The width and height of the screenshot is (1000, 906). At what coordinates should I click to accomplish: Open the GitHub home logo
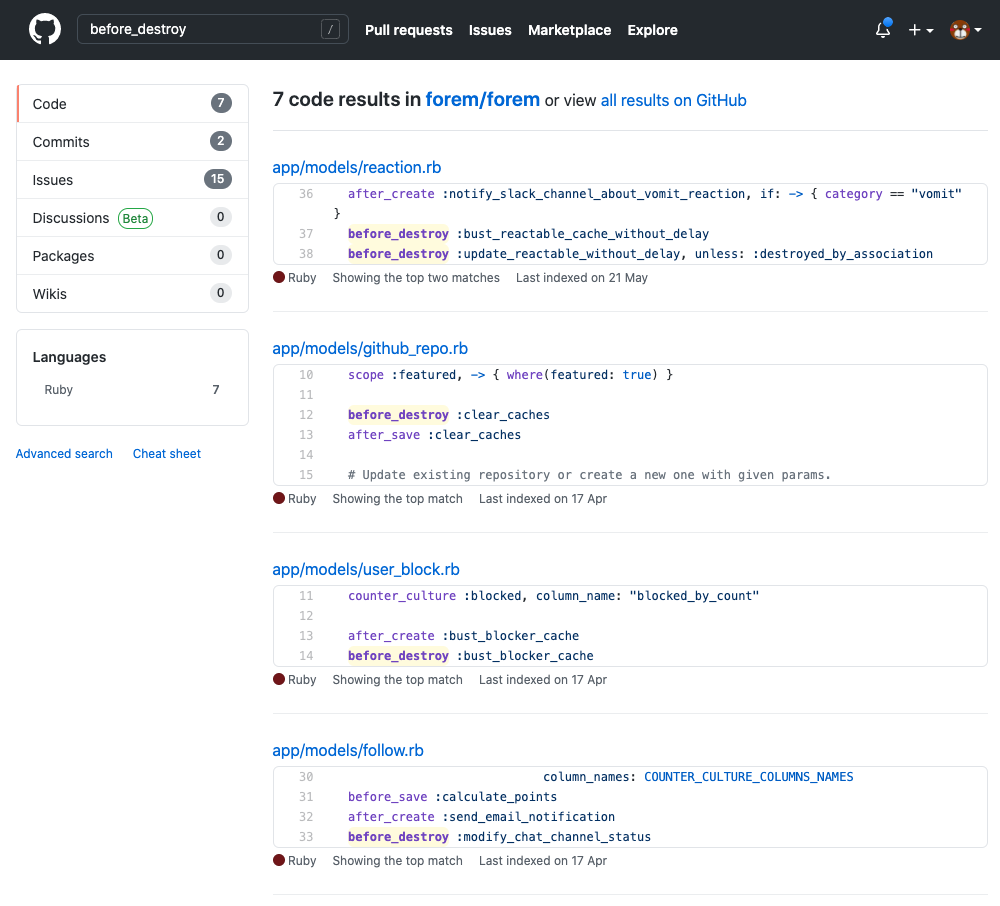coord(45,29)
